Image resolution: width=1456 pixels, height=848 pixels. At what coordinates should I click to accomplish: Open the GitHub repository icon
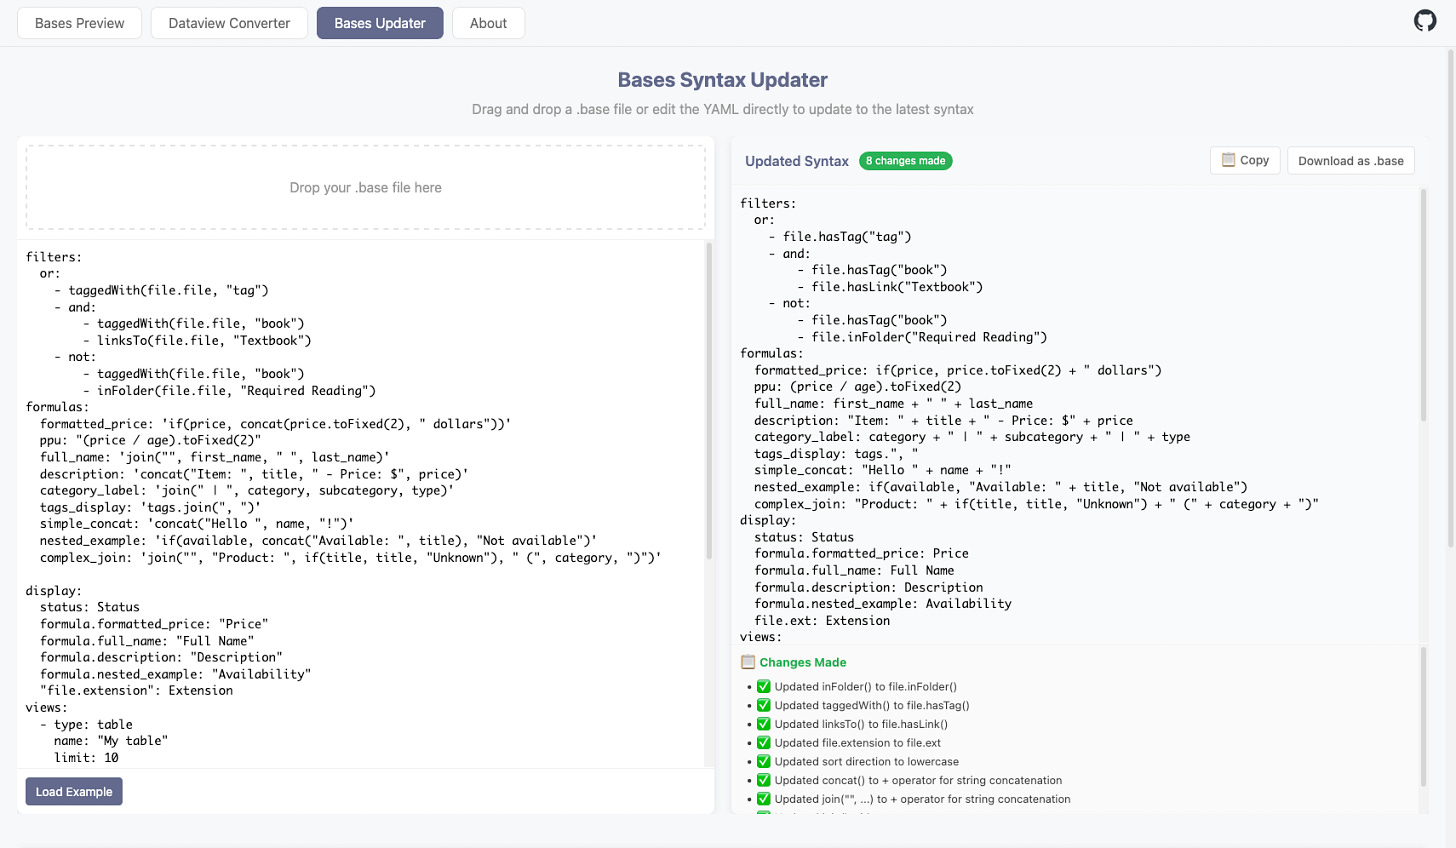point(1425,20)
